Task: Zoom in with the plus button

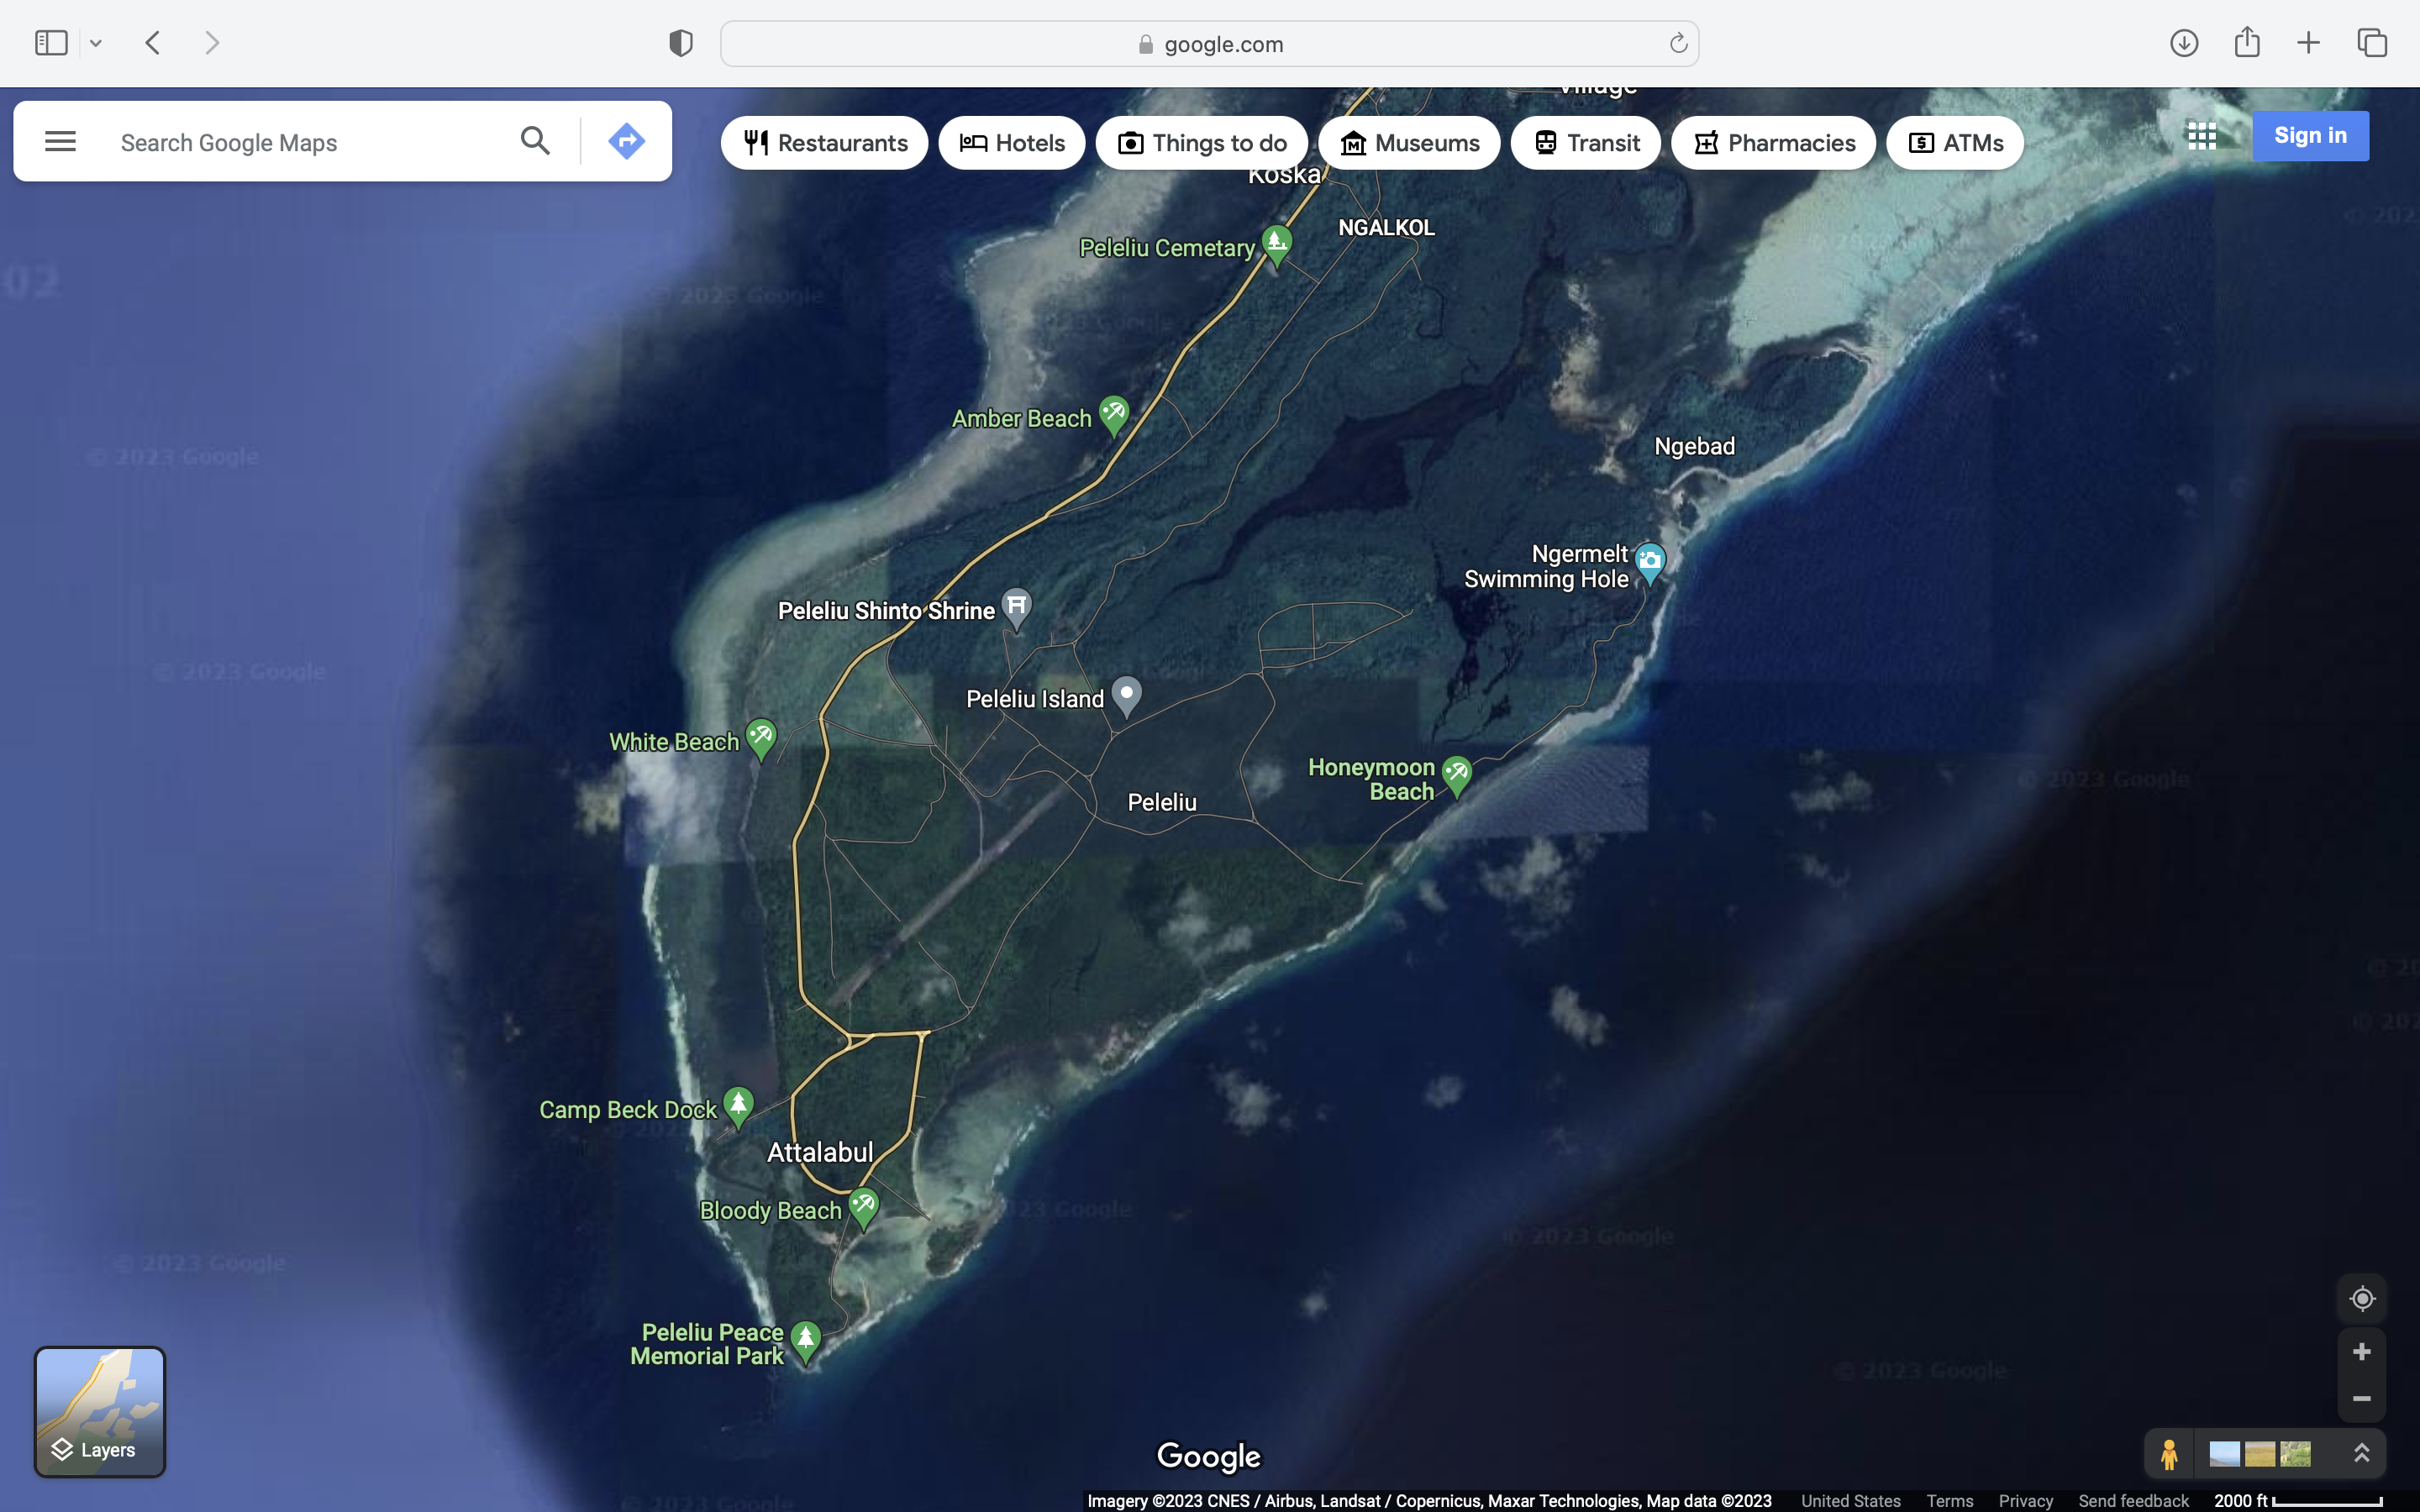Action: tap(2361, 1352)
